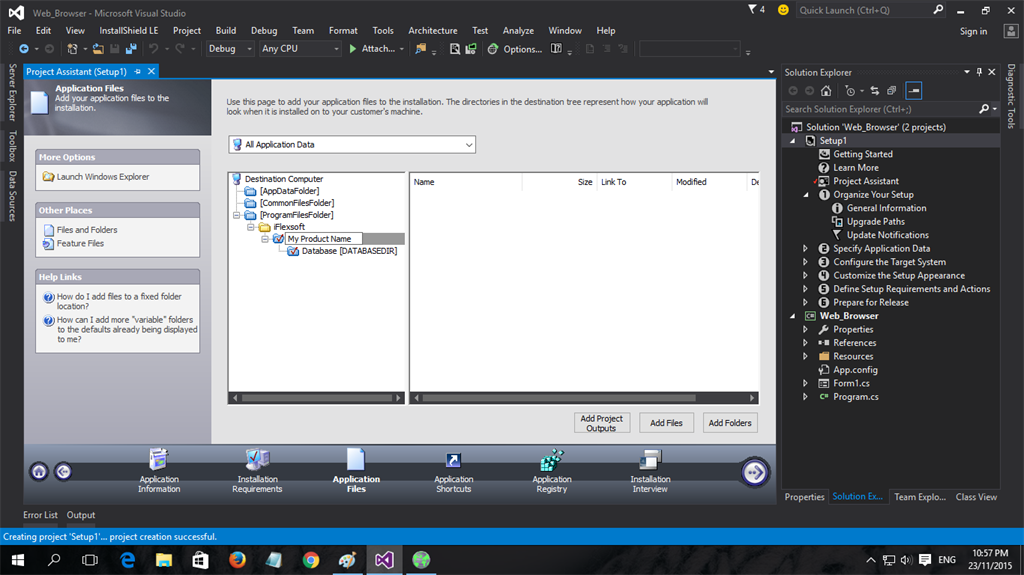Open Installation Interview step icon
The width and height of the screenshot is (1024, 575).
pos(650,459)
